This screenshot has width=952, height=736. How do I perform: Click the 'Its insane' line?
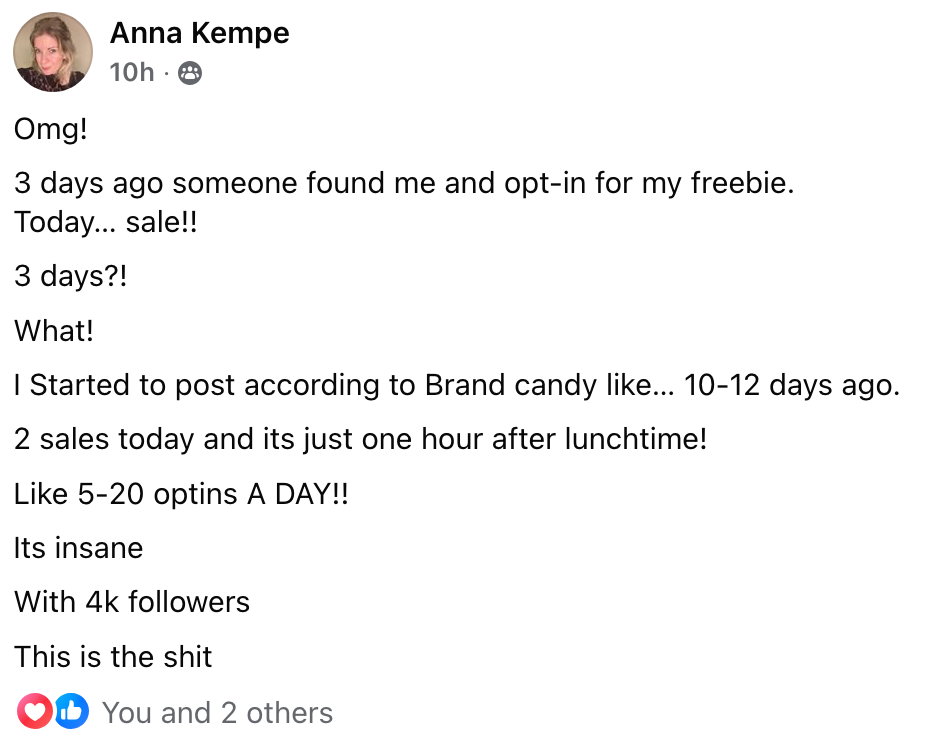click(x=78, y=548)
